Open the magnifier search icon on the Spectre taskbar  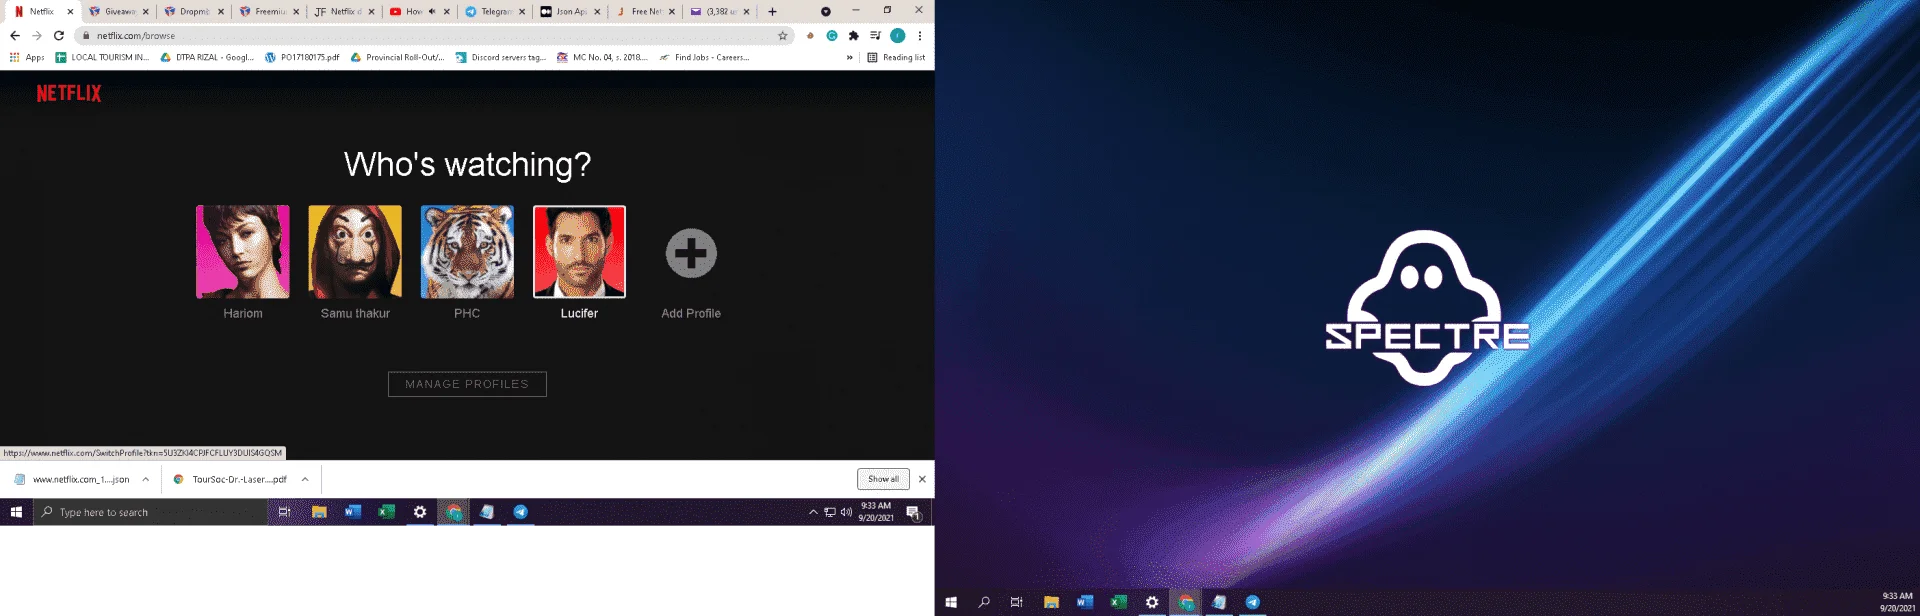click(984, 602)
